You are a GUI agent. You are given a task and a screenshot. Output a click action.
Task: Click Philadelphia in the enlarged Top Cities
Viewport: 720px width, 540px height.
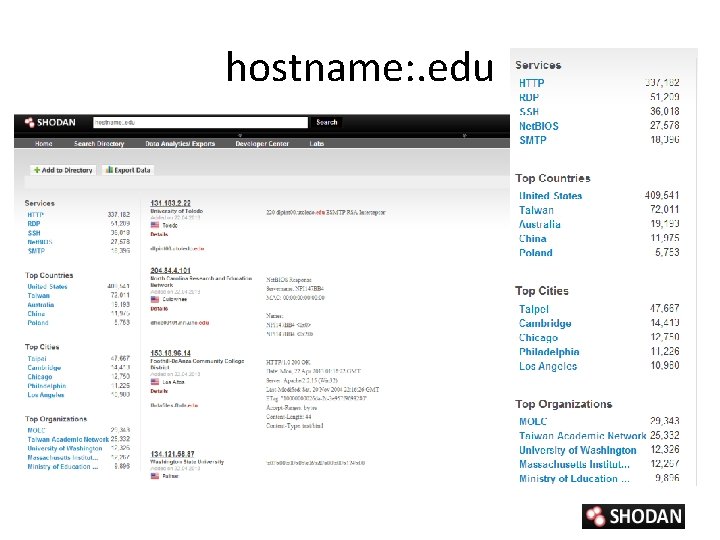click(549, 352)
